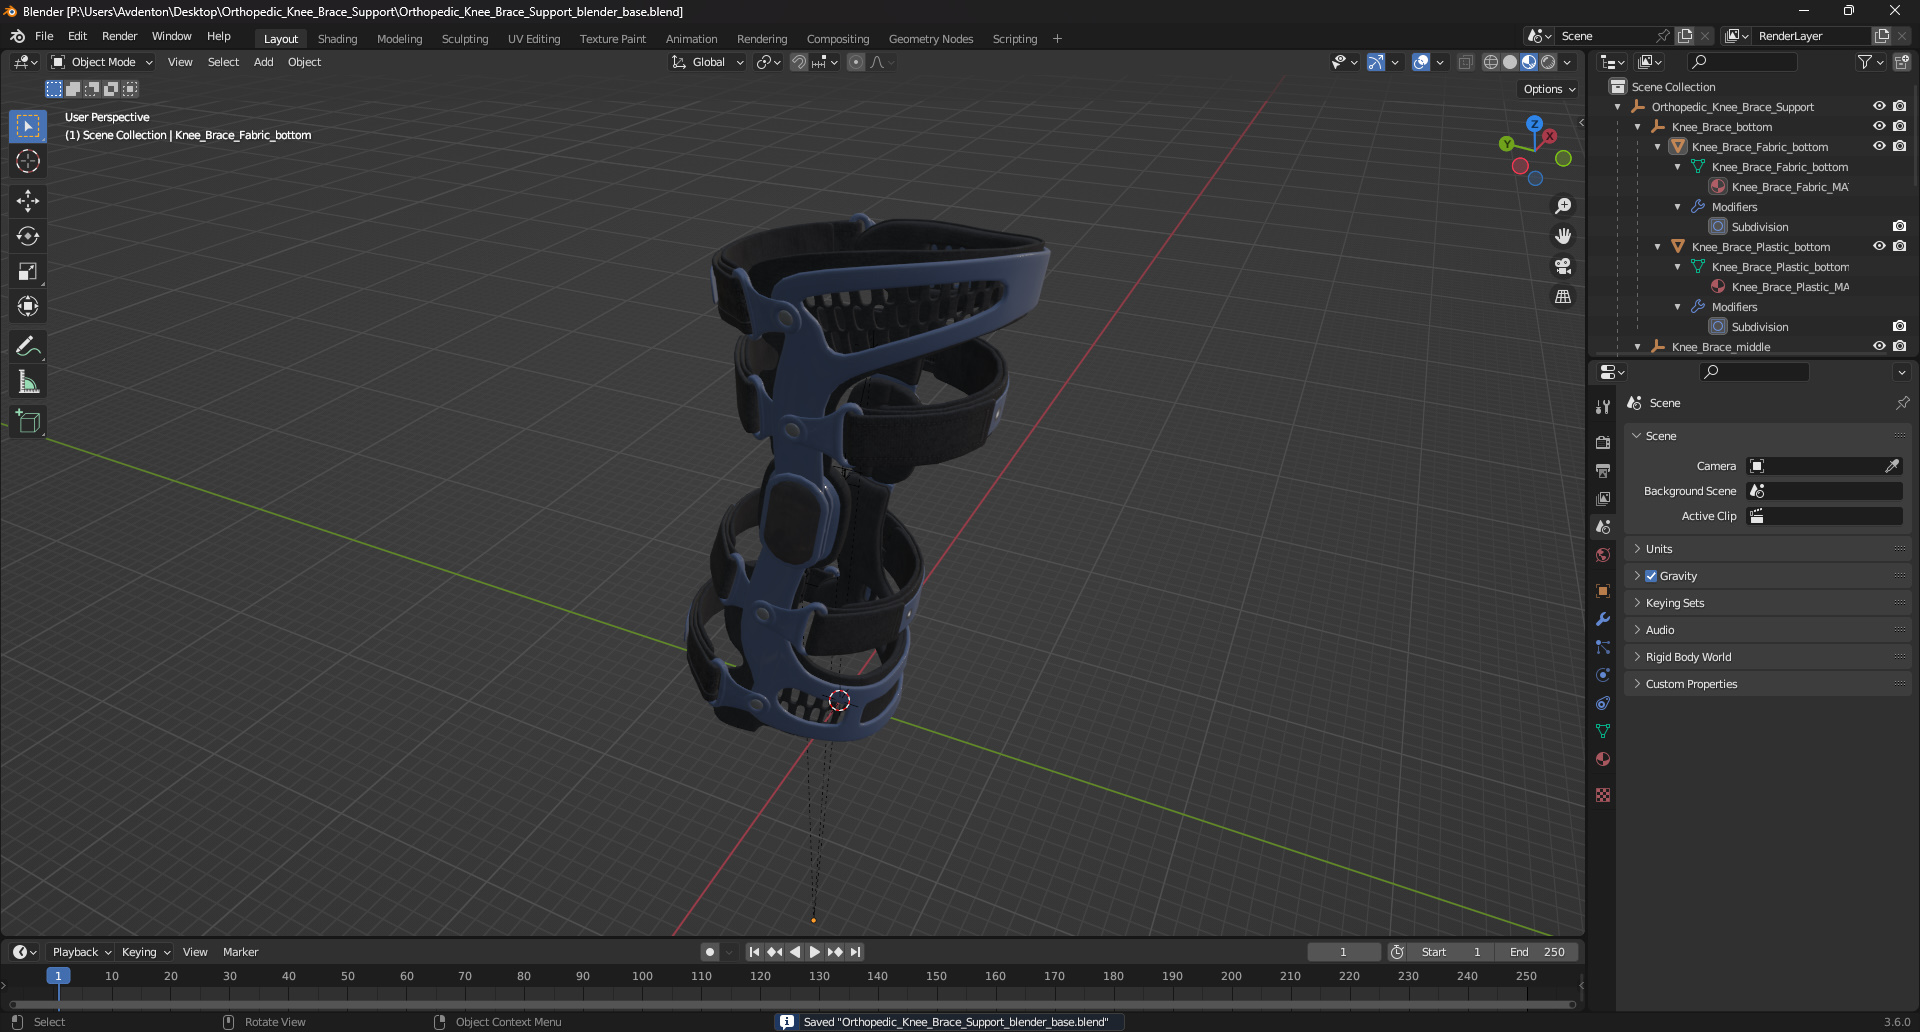Open the Render properties tab
Viewport: 1920px width, 1032px height.
click(x=1603, y=442)
